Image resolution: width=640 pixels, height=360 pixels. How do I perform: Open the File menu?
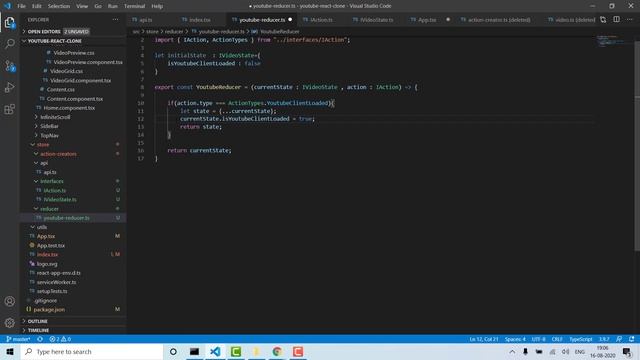[21, 6]
